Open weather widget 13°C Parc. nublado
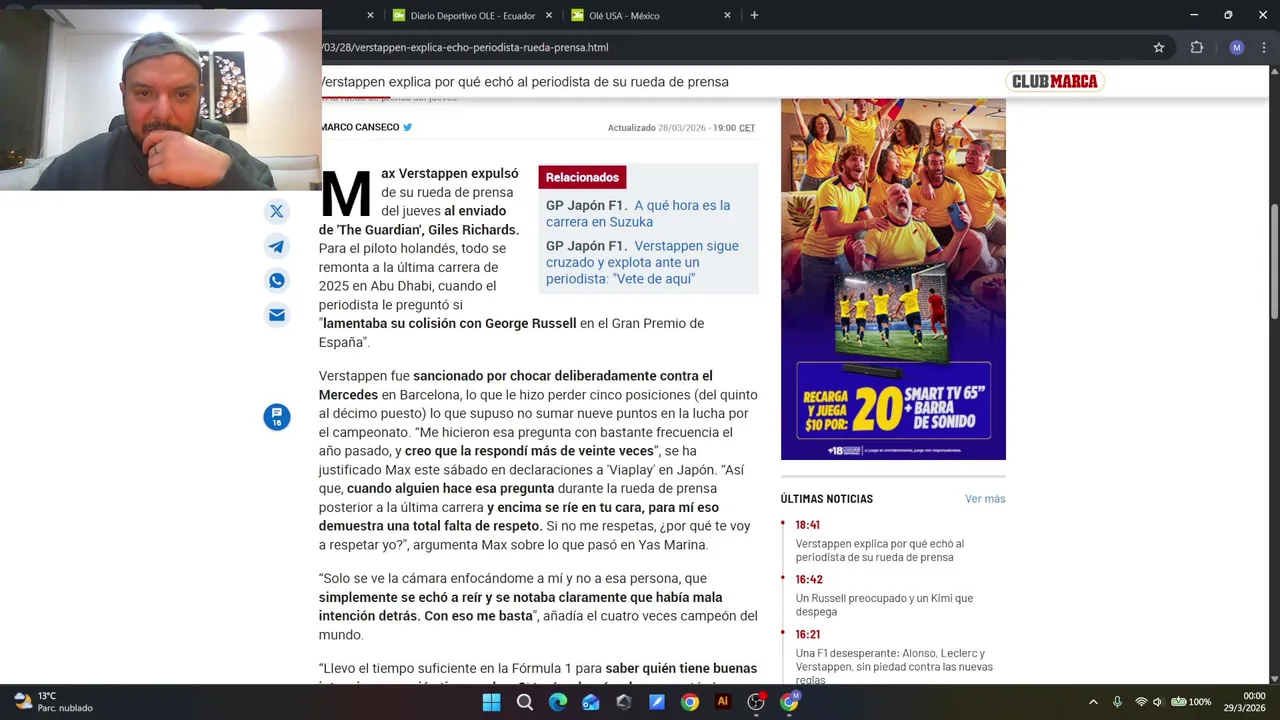This screenshot has height=720, width=1280. pyautogui.click(x=52, y=702)
